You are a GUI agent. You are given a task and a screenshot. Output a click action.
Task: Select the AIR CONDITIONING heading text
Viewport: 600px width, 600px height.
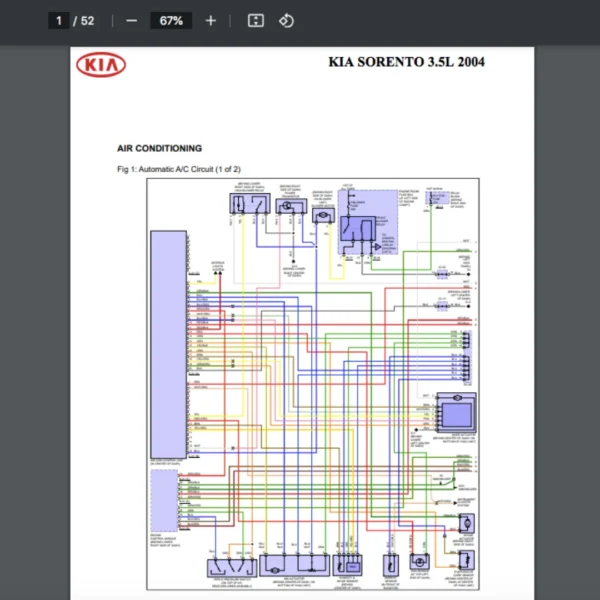(x=159, y=148)
